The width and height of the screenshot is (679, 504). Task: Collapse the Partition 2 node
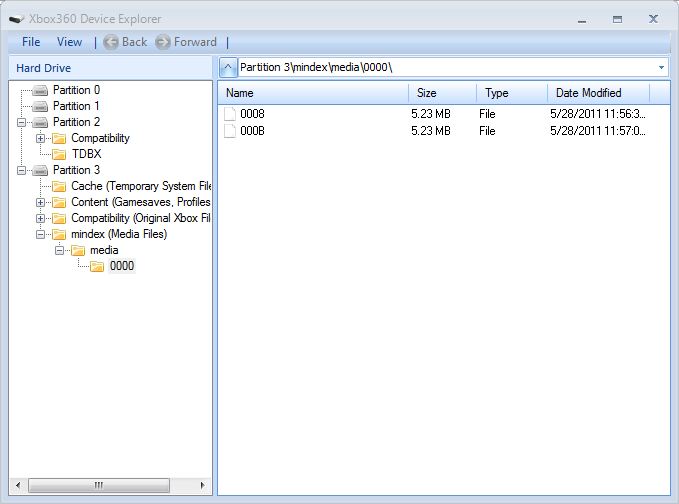pyautogui.click(x=21, y=123)
